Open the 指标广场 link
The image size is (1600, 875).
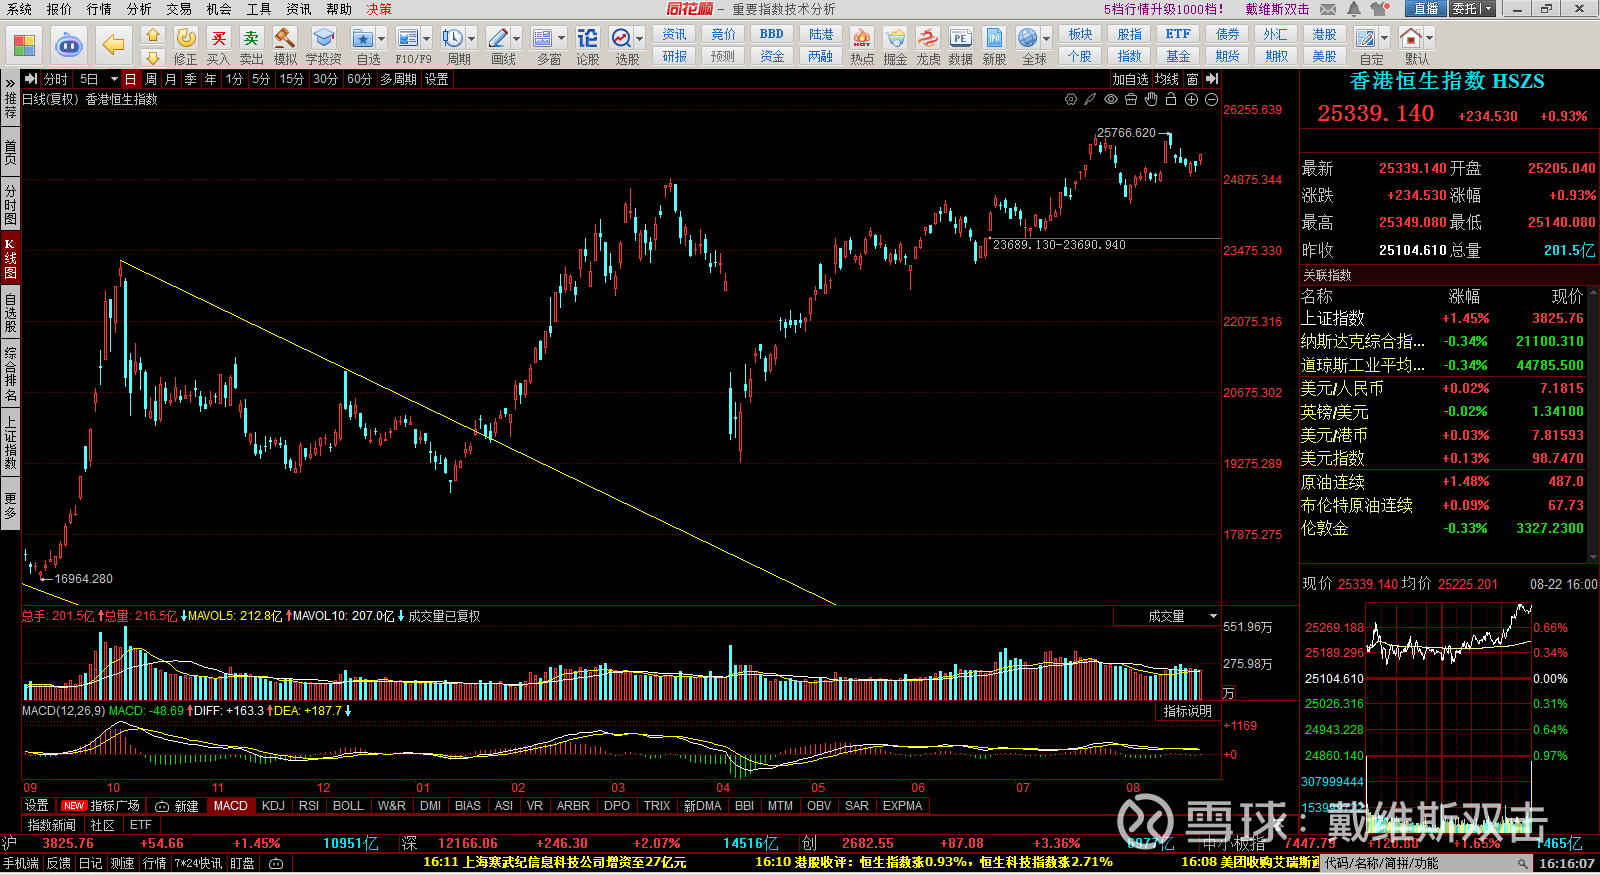coord(101,805)
